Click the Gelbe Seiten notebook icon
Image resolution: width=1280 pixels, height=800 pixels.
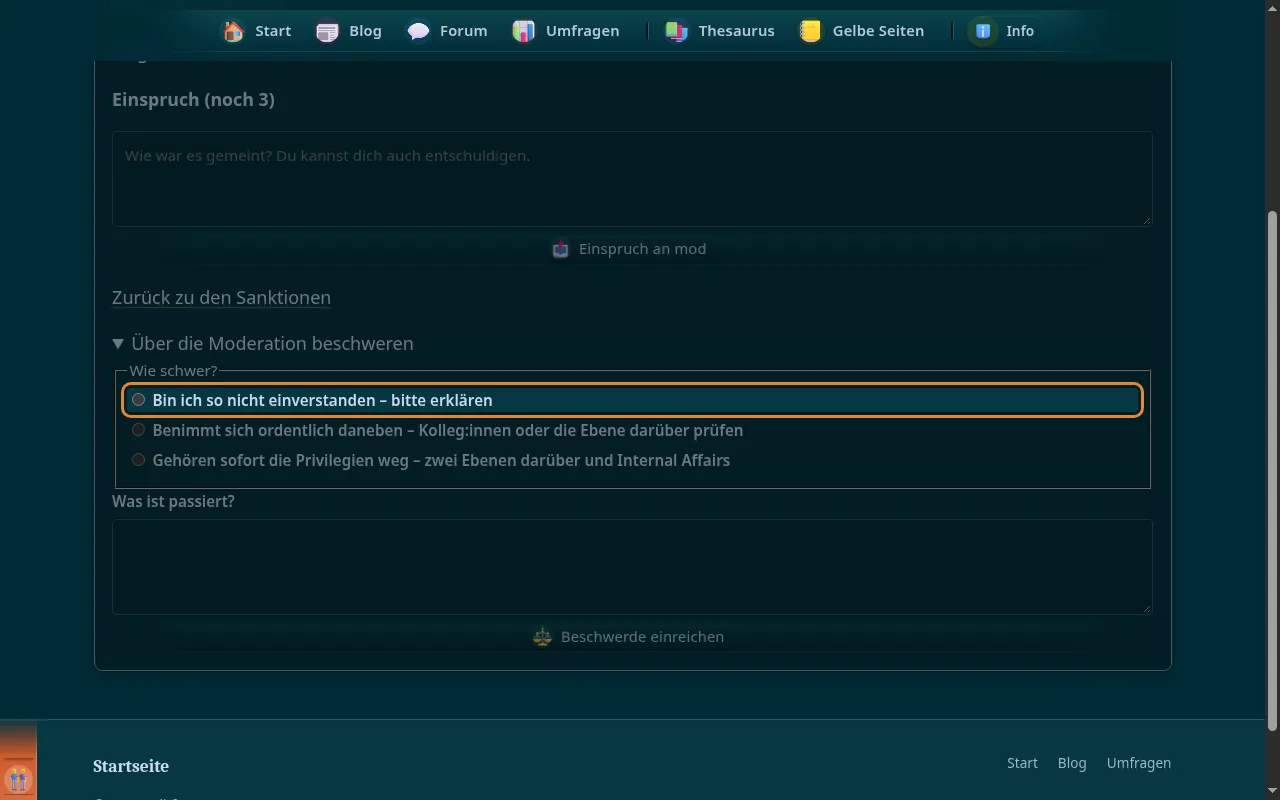point(810,31)
